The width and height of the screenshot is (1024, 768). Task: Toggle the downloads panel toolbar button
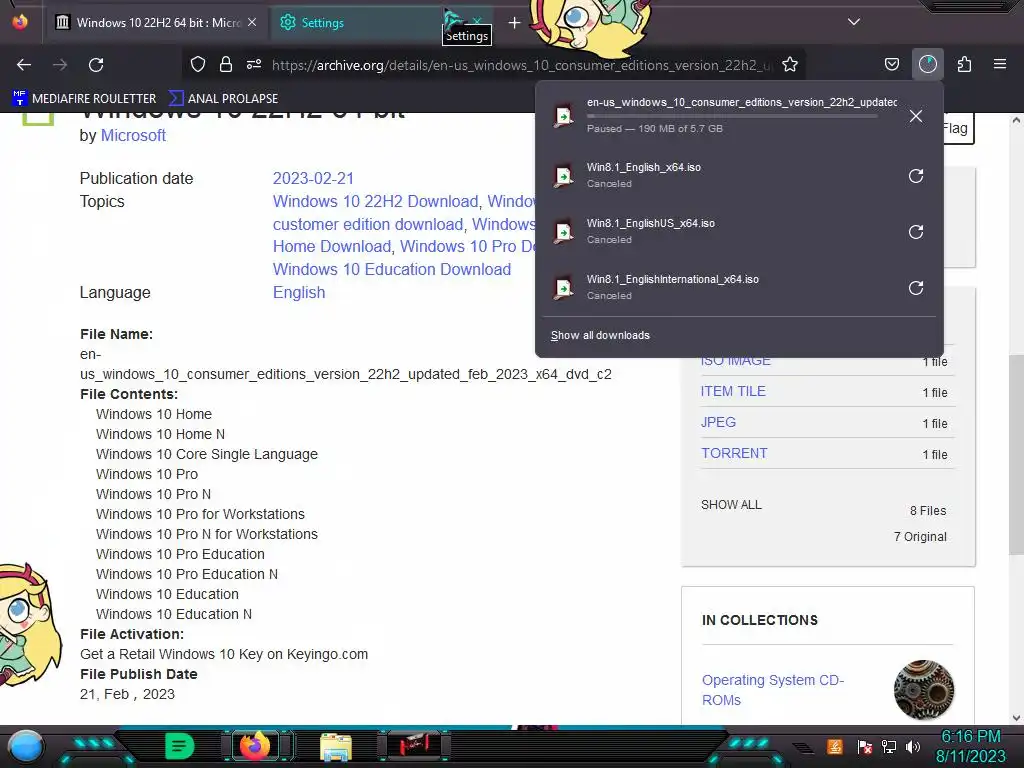tap(928, 64)
